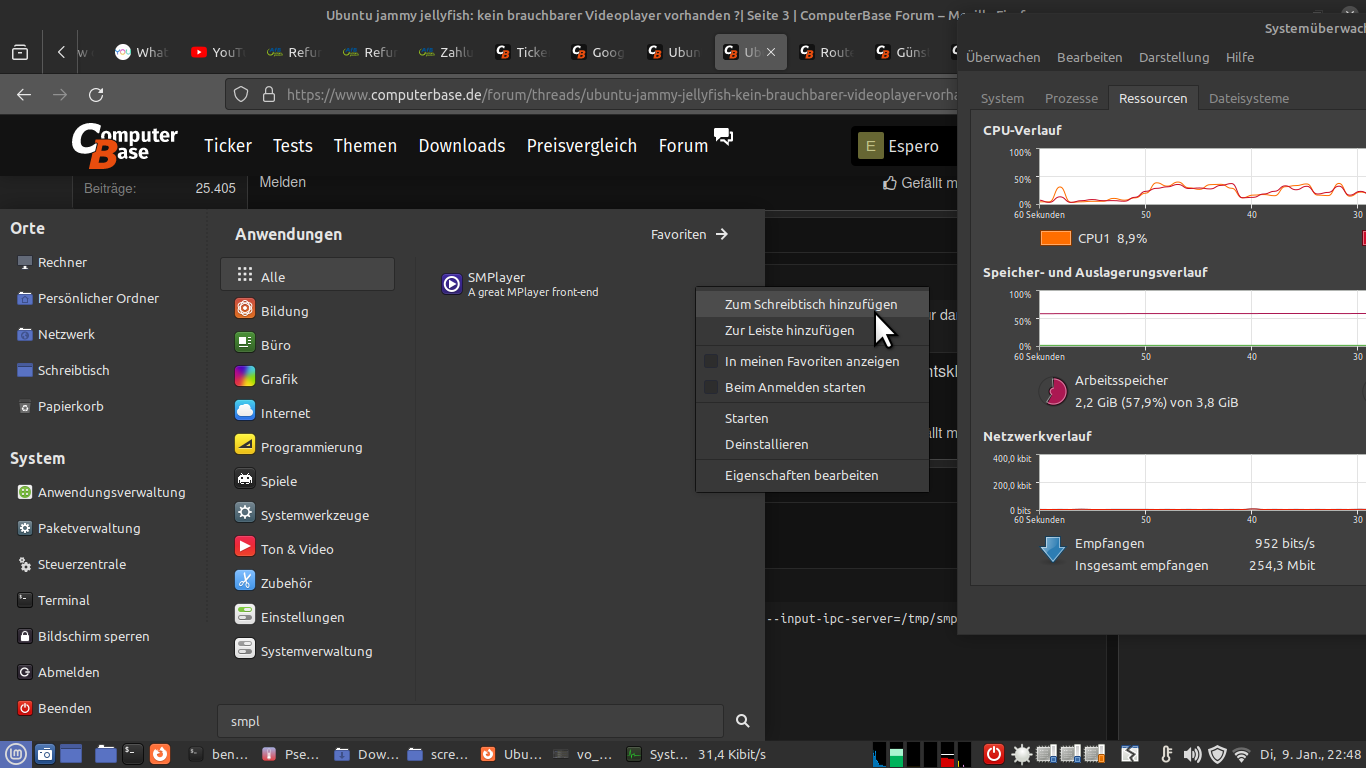
Task: Choose Starten in context menu
Action: pos(811,418)
